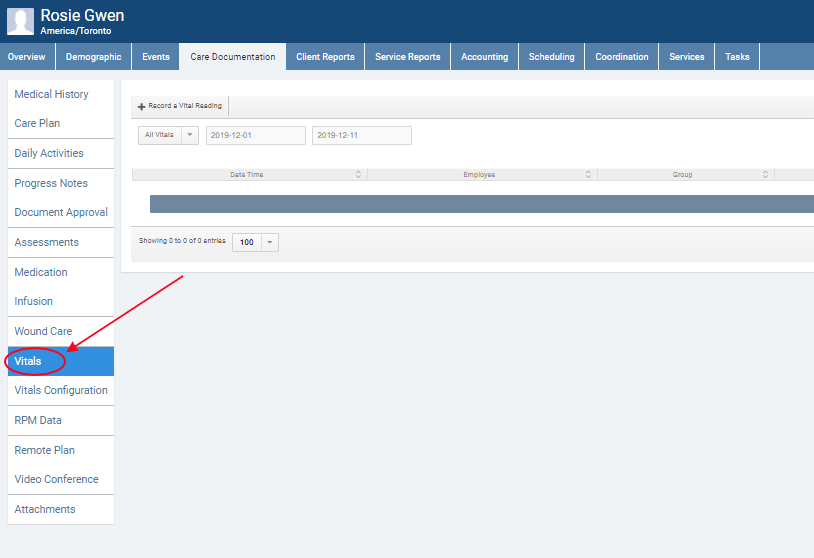Open Vitals Configuration in the sidebar
Image resolution: width=814 pixels, height=558 pixels.
(x=61, y=390)
